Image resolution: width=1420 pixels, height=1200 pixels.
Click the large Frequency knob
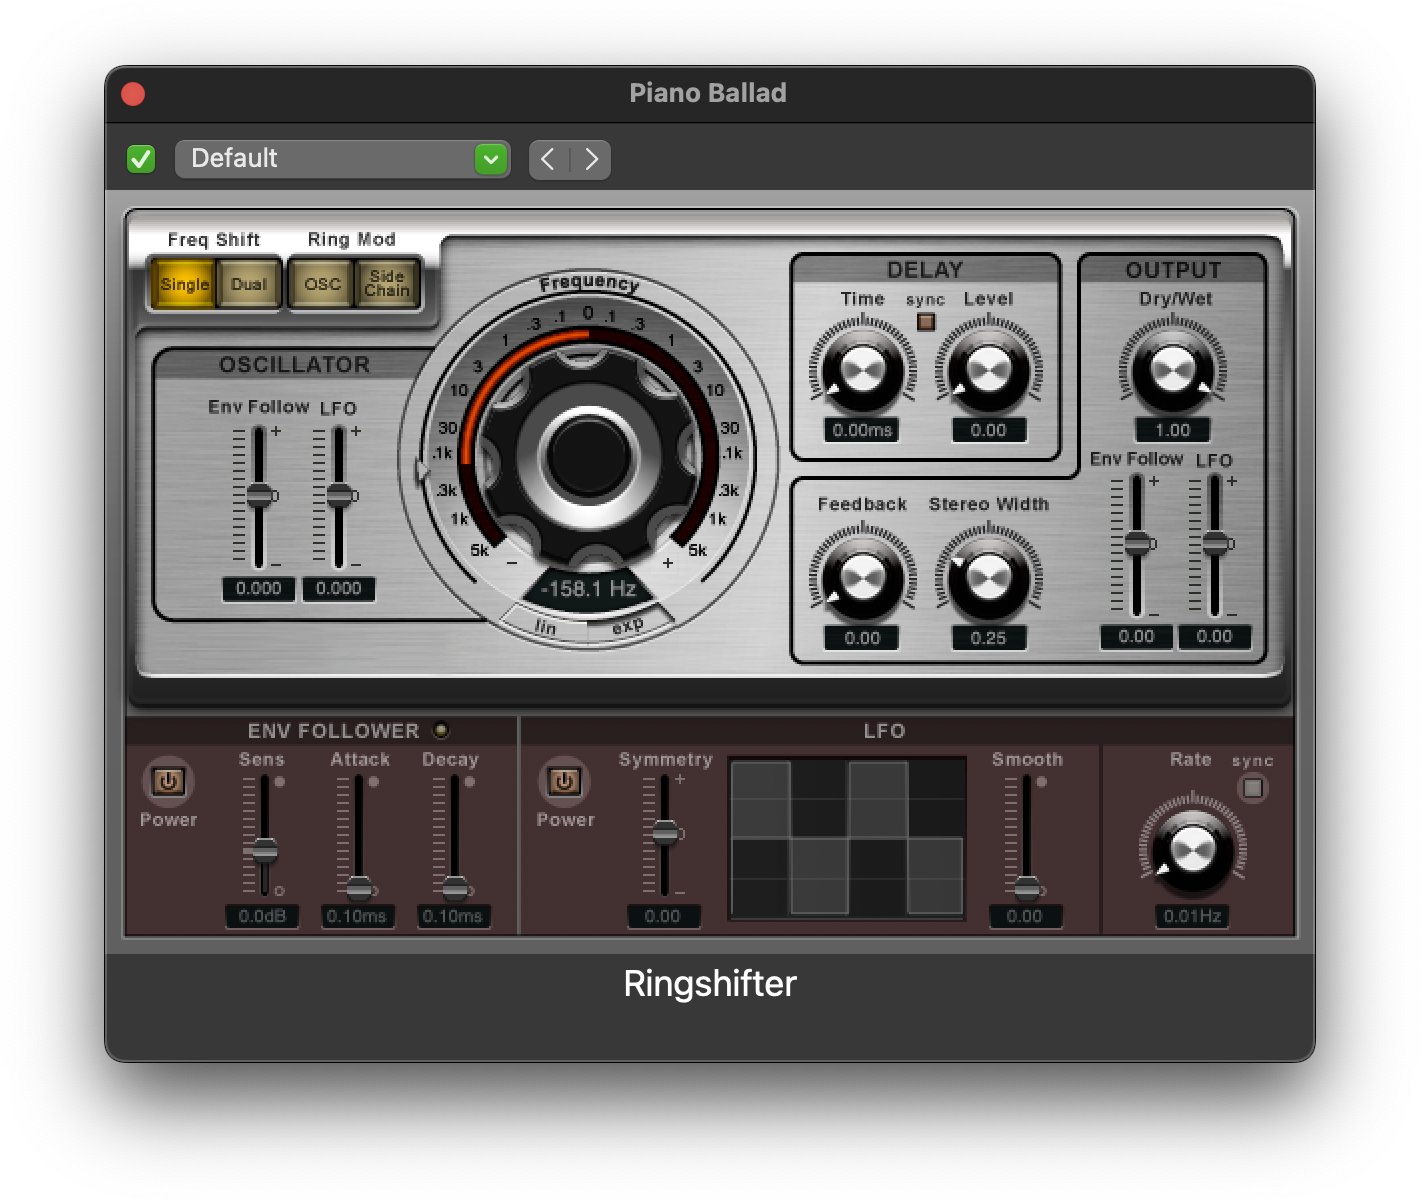tap(588, 455)
